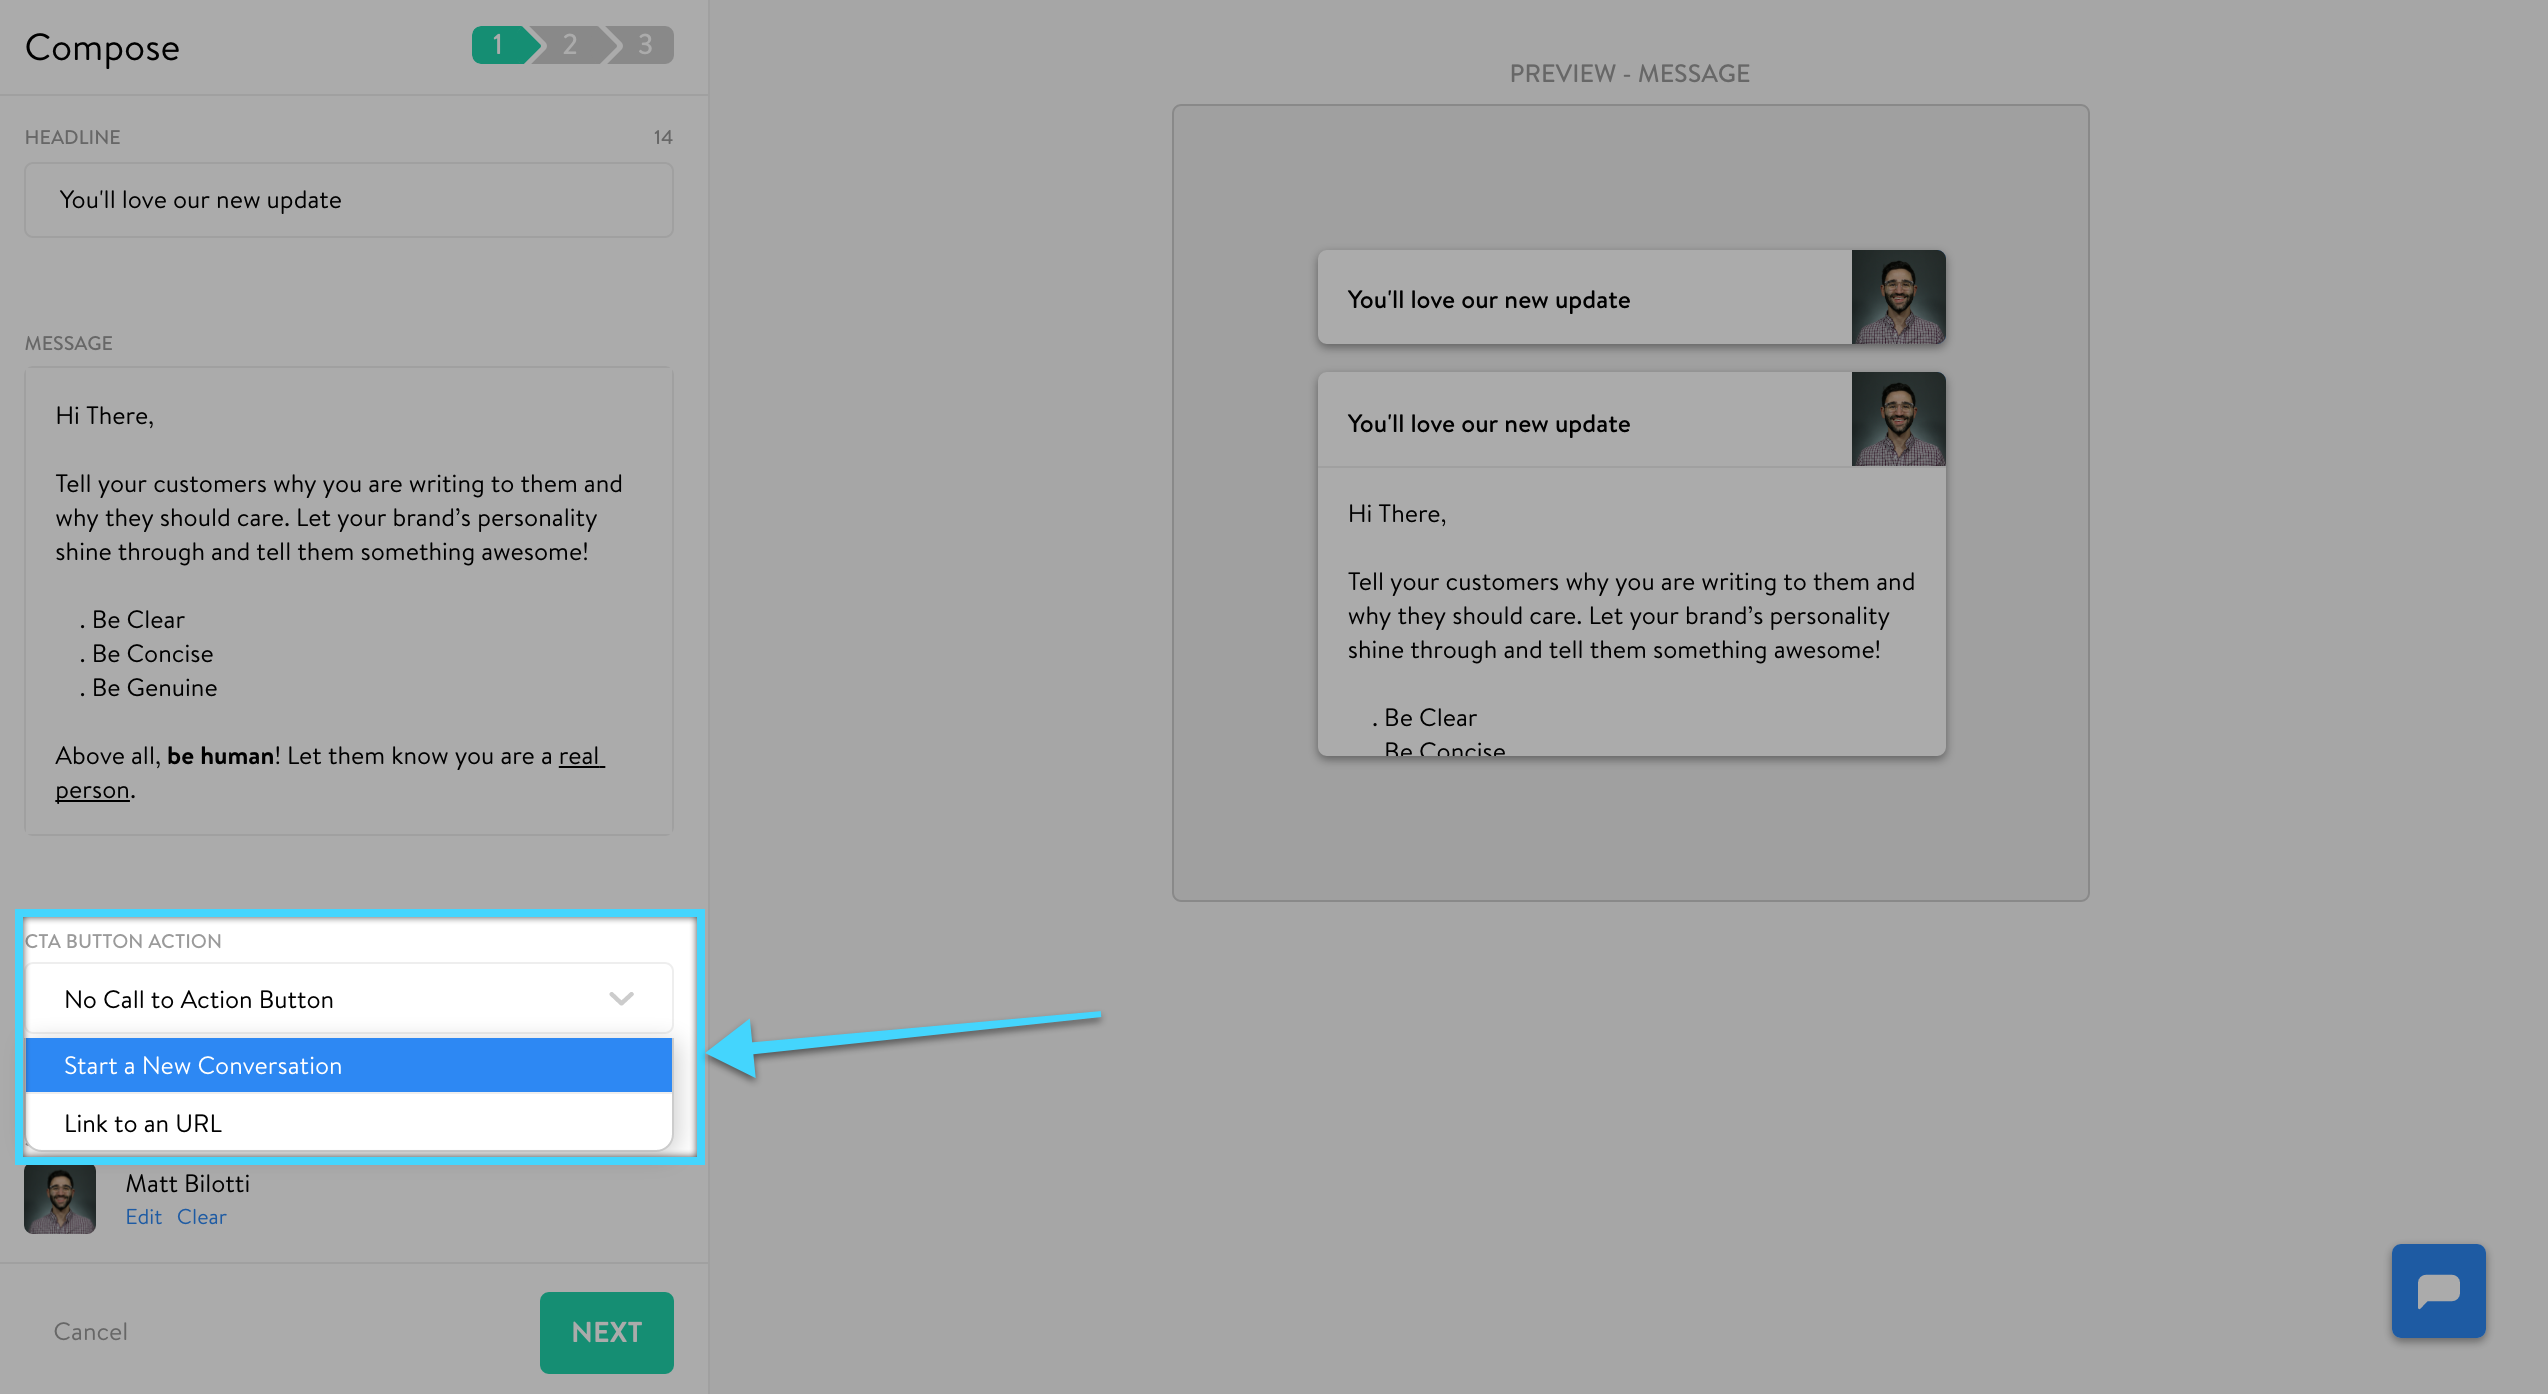Click step 3 progress indicator
Screen dimensions: 2548x1394
(645, 45)
